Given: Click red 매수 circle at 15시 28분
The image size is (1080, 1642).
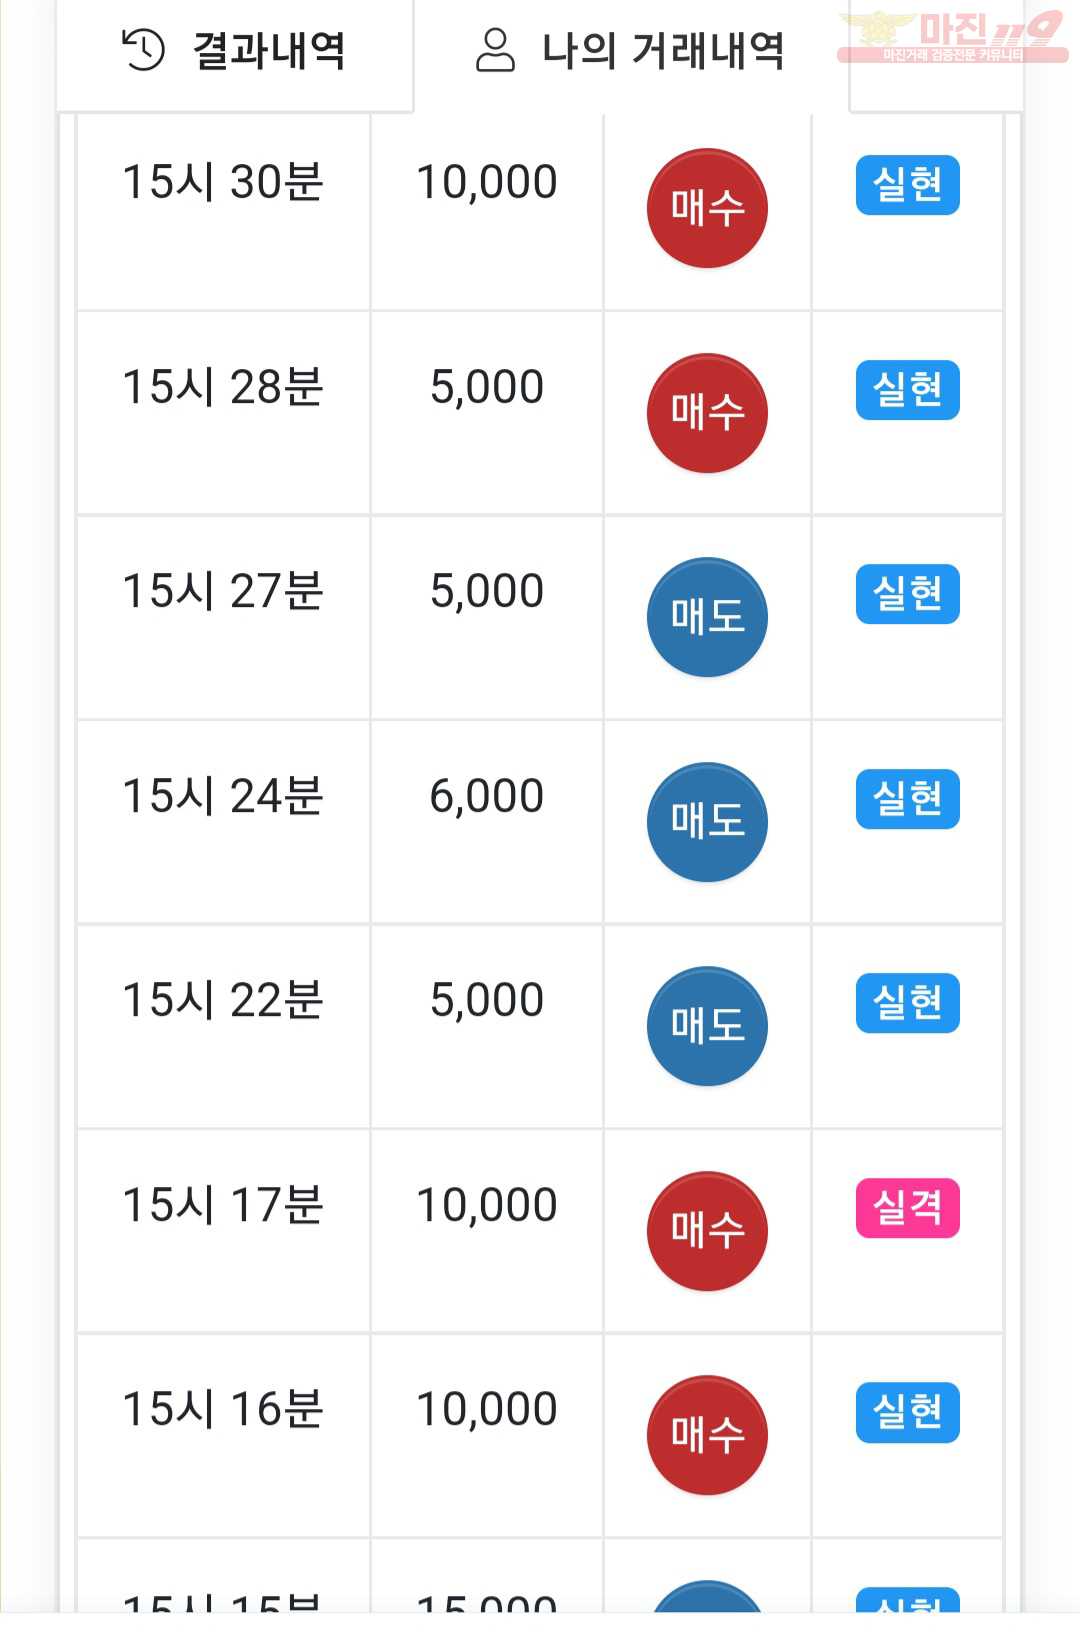Looking at the screenshot, I should 707,412.
